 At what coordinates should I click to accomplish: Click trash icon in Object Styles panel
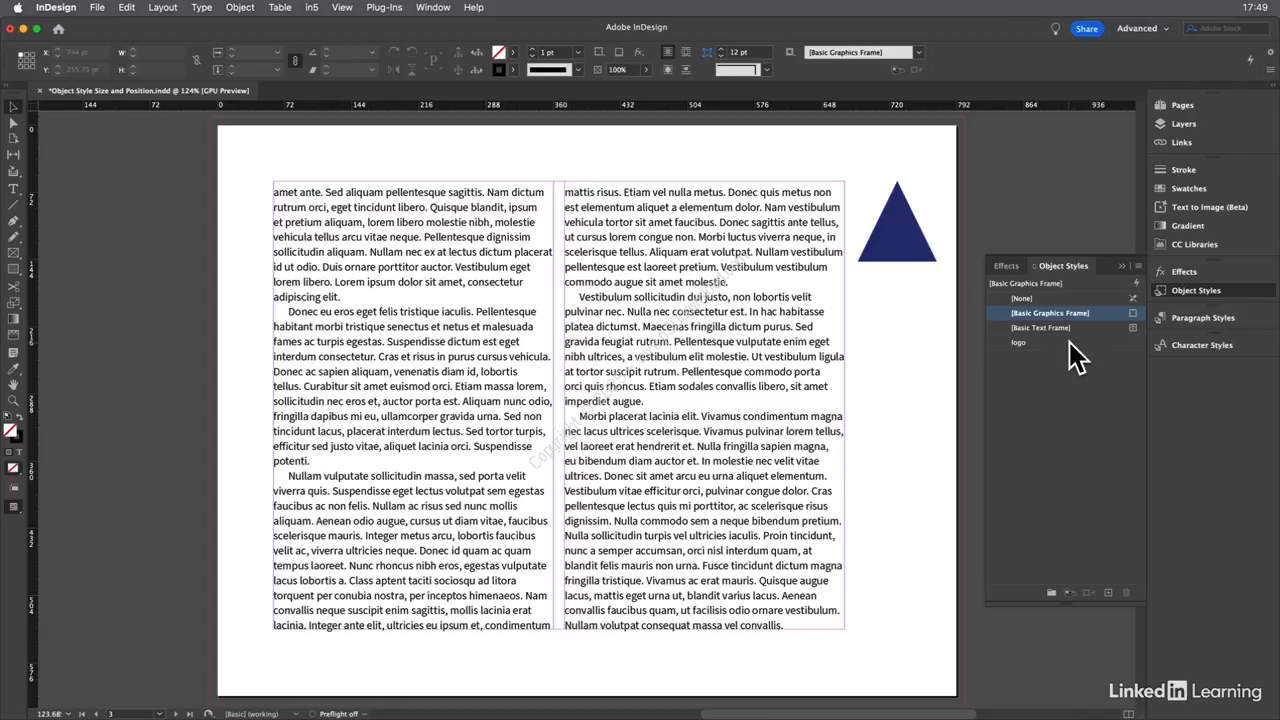[x=1126, y=592]
